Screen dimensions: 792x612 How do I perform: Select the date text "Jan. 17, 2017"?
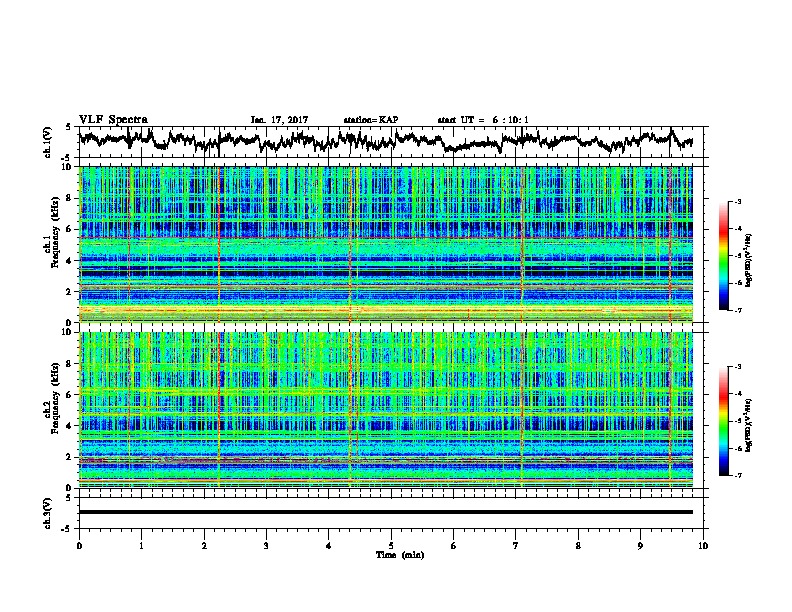pyautogui.click(x=279, y=120)
